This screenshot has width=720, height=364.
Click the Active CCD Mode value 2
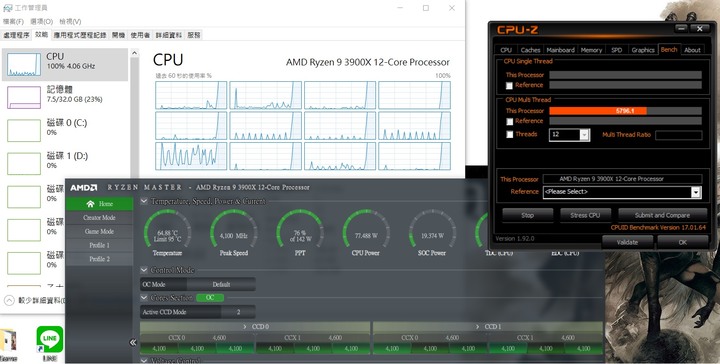click(x=238, y=312)
